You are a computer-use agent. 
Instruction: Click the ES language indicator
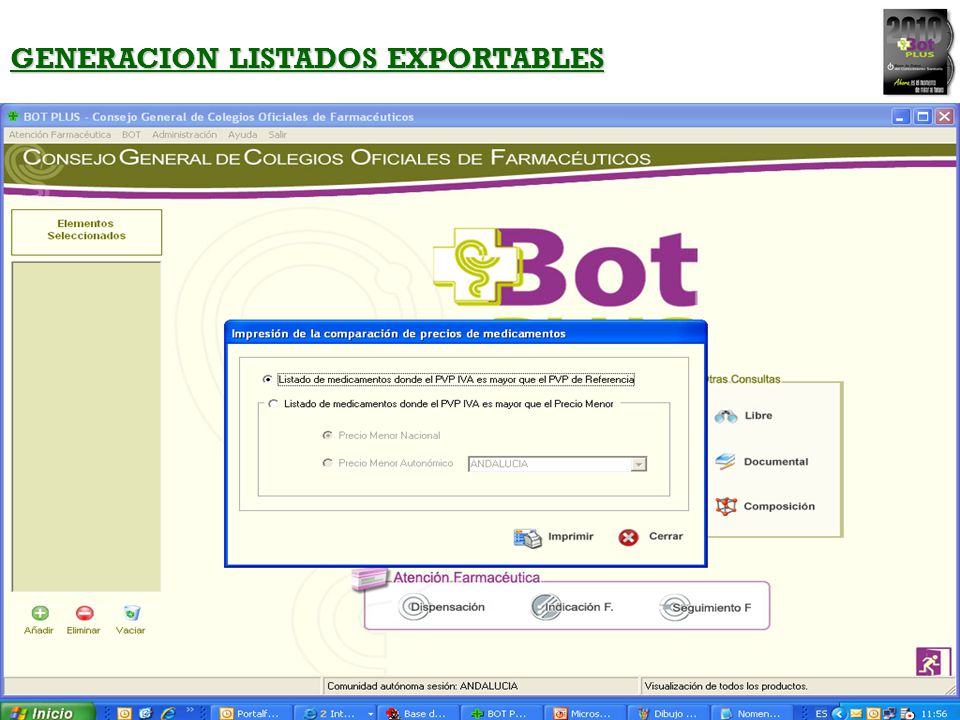point(821,714)
